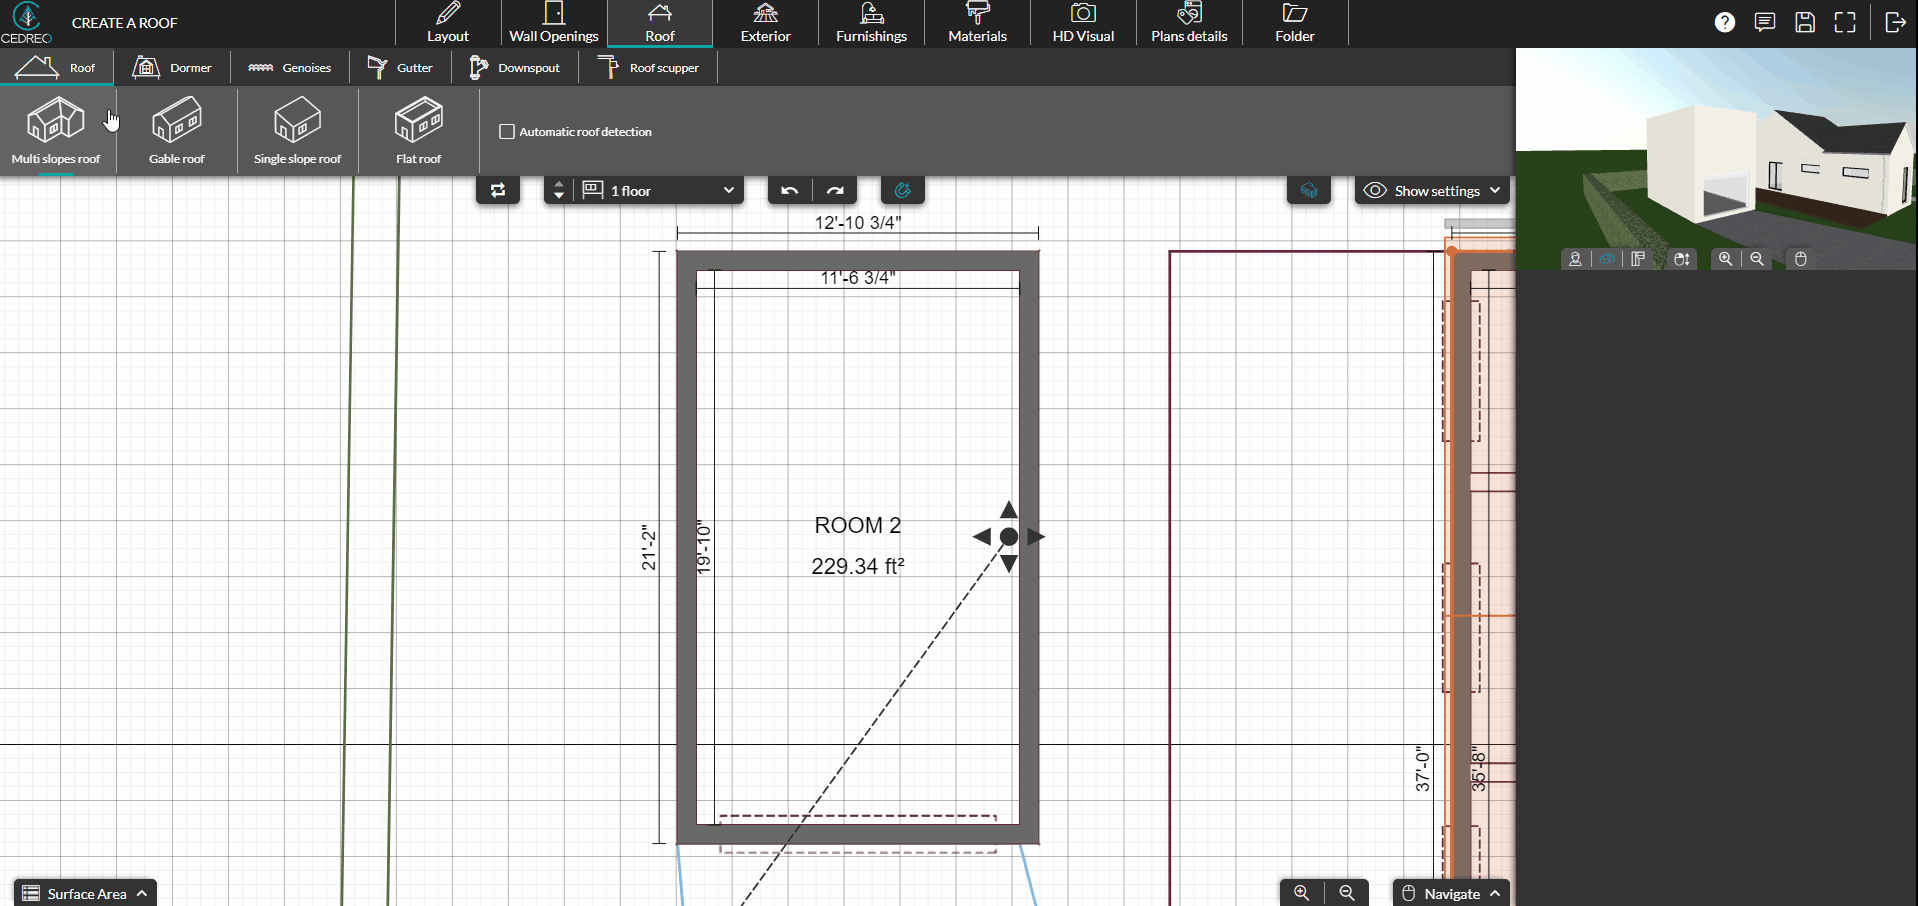The width and height of the screenshot is (1918, 906).
Task: Open Plans details
Action: (x=1188, y=22)
